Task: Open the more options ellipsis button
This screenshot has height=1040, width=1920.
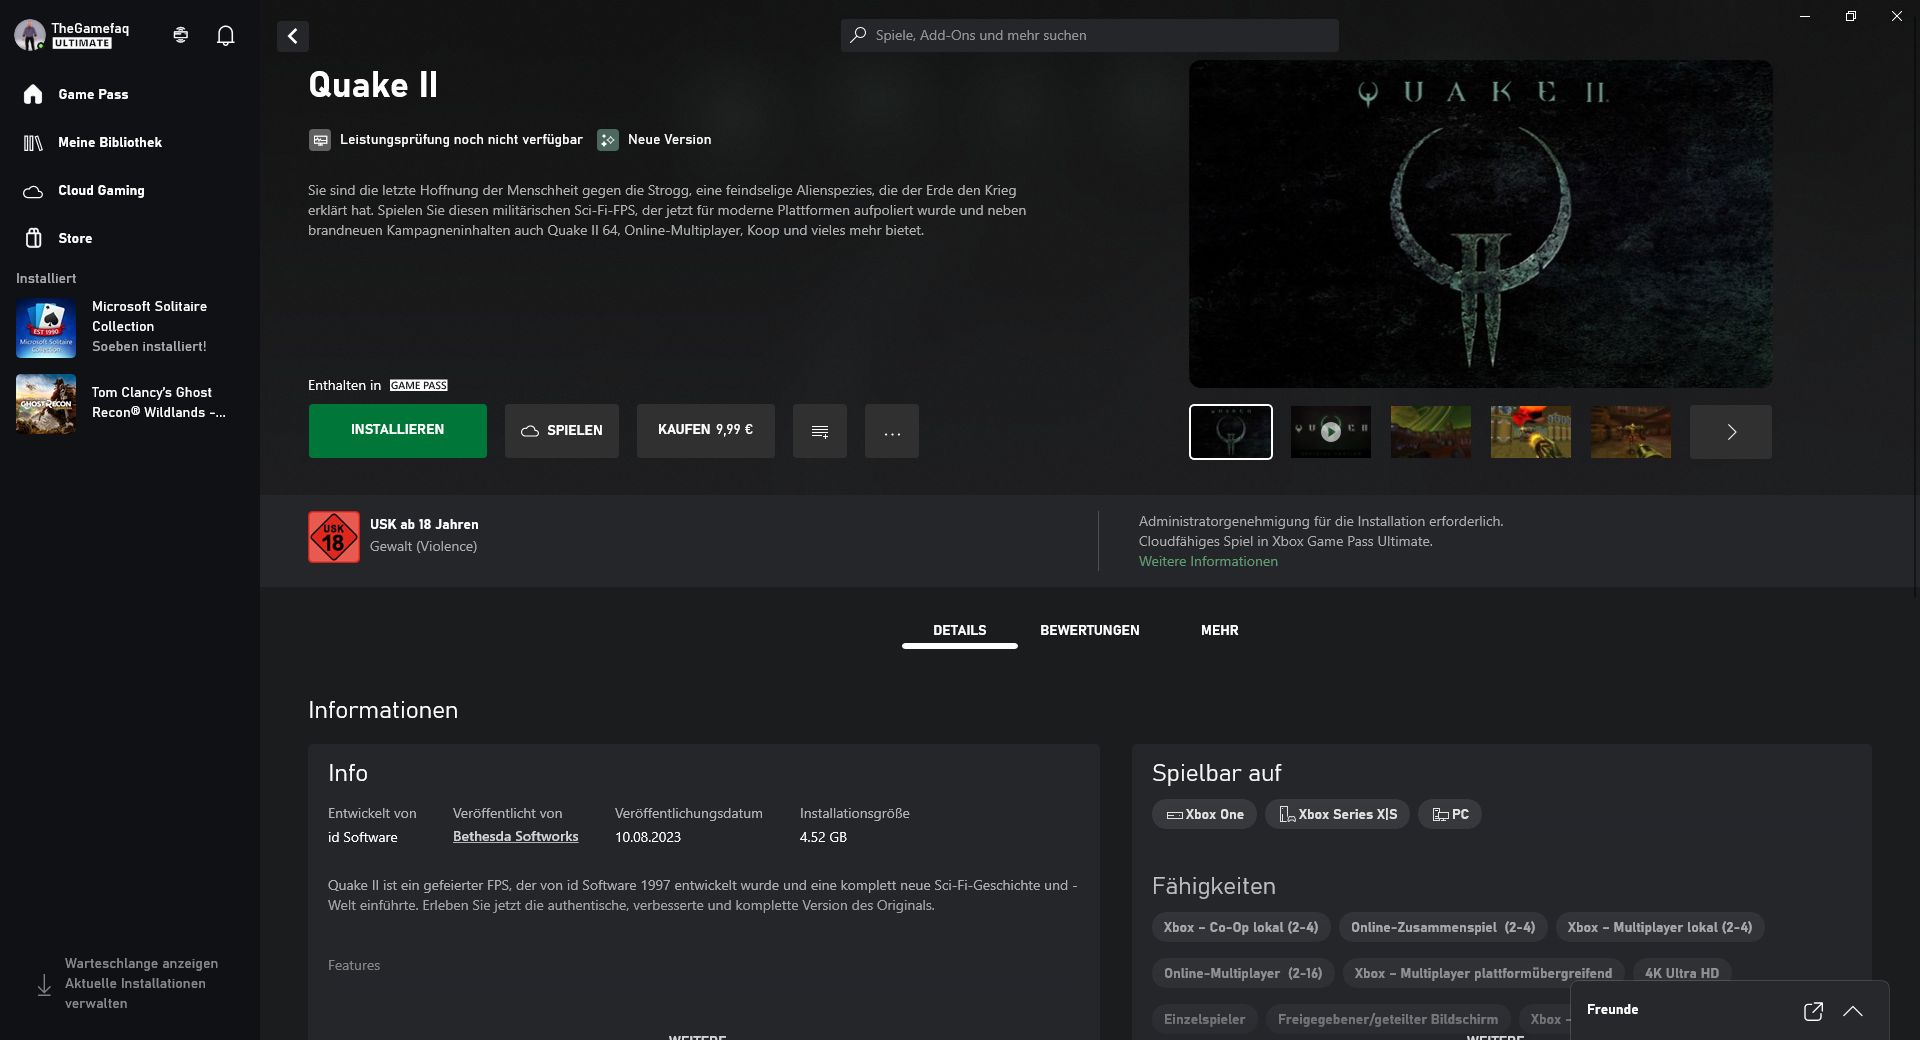Action: coord(892,431)
